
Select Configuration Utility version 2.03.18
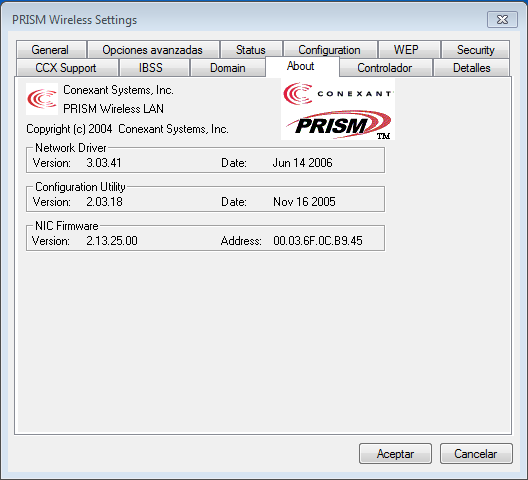click(104, 202)
